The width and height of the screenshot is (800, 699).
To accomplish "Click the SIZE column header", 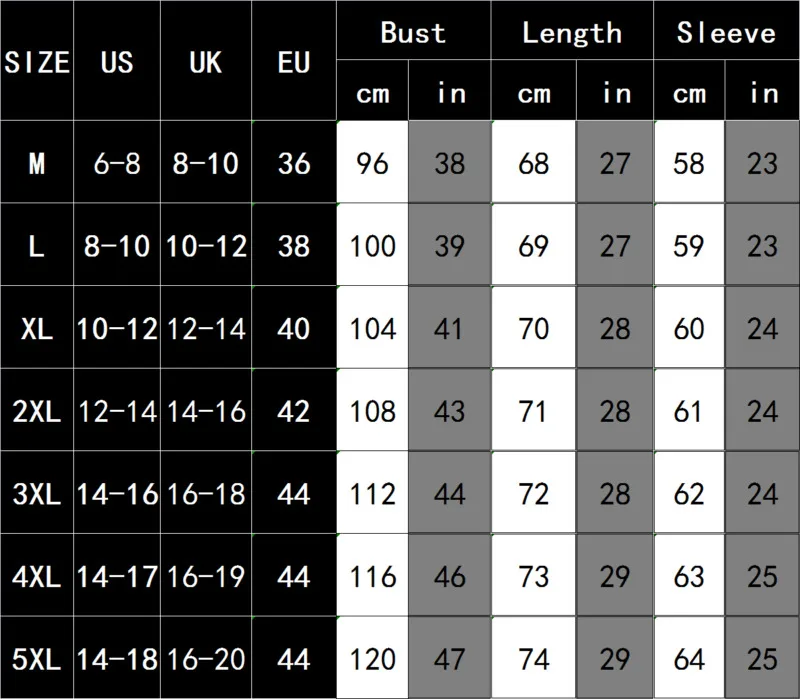I will [37, 62].
